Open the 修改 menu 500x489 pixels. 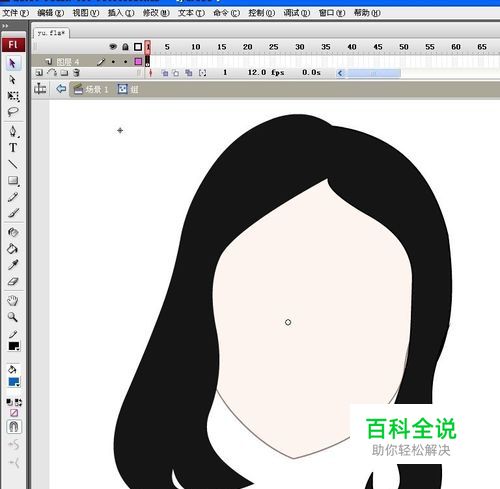click(156, 13)
